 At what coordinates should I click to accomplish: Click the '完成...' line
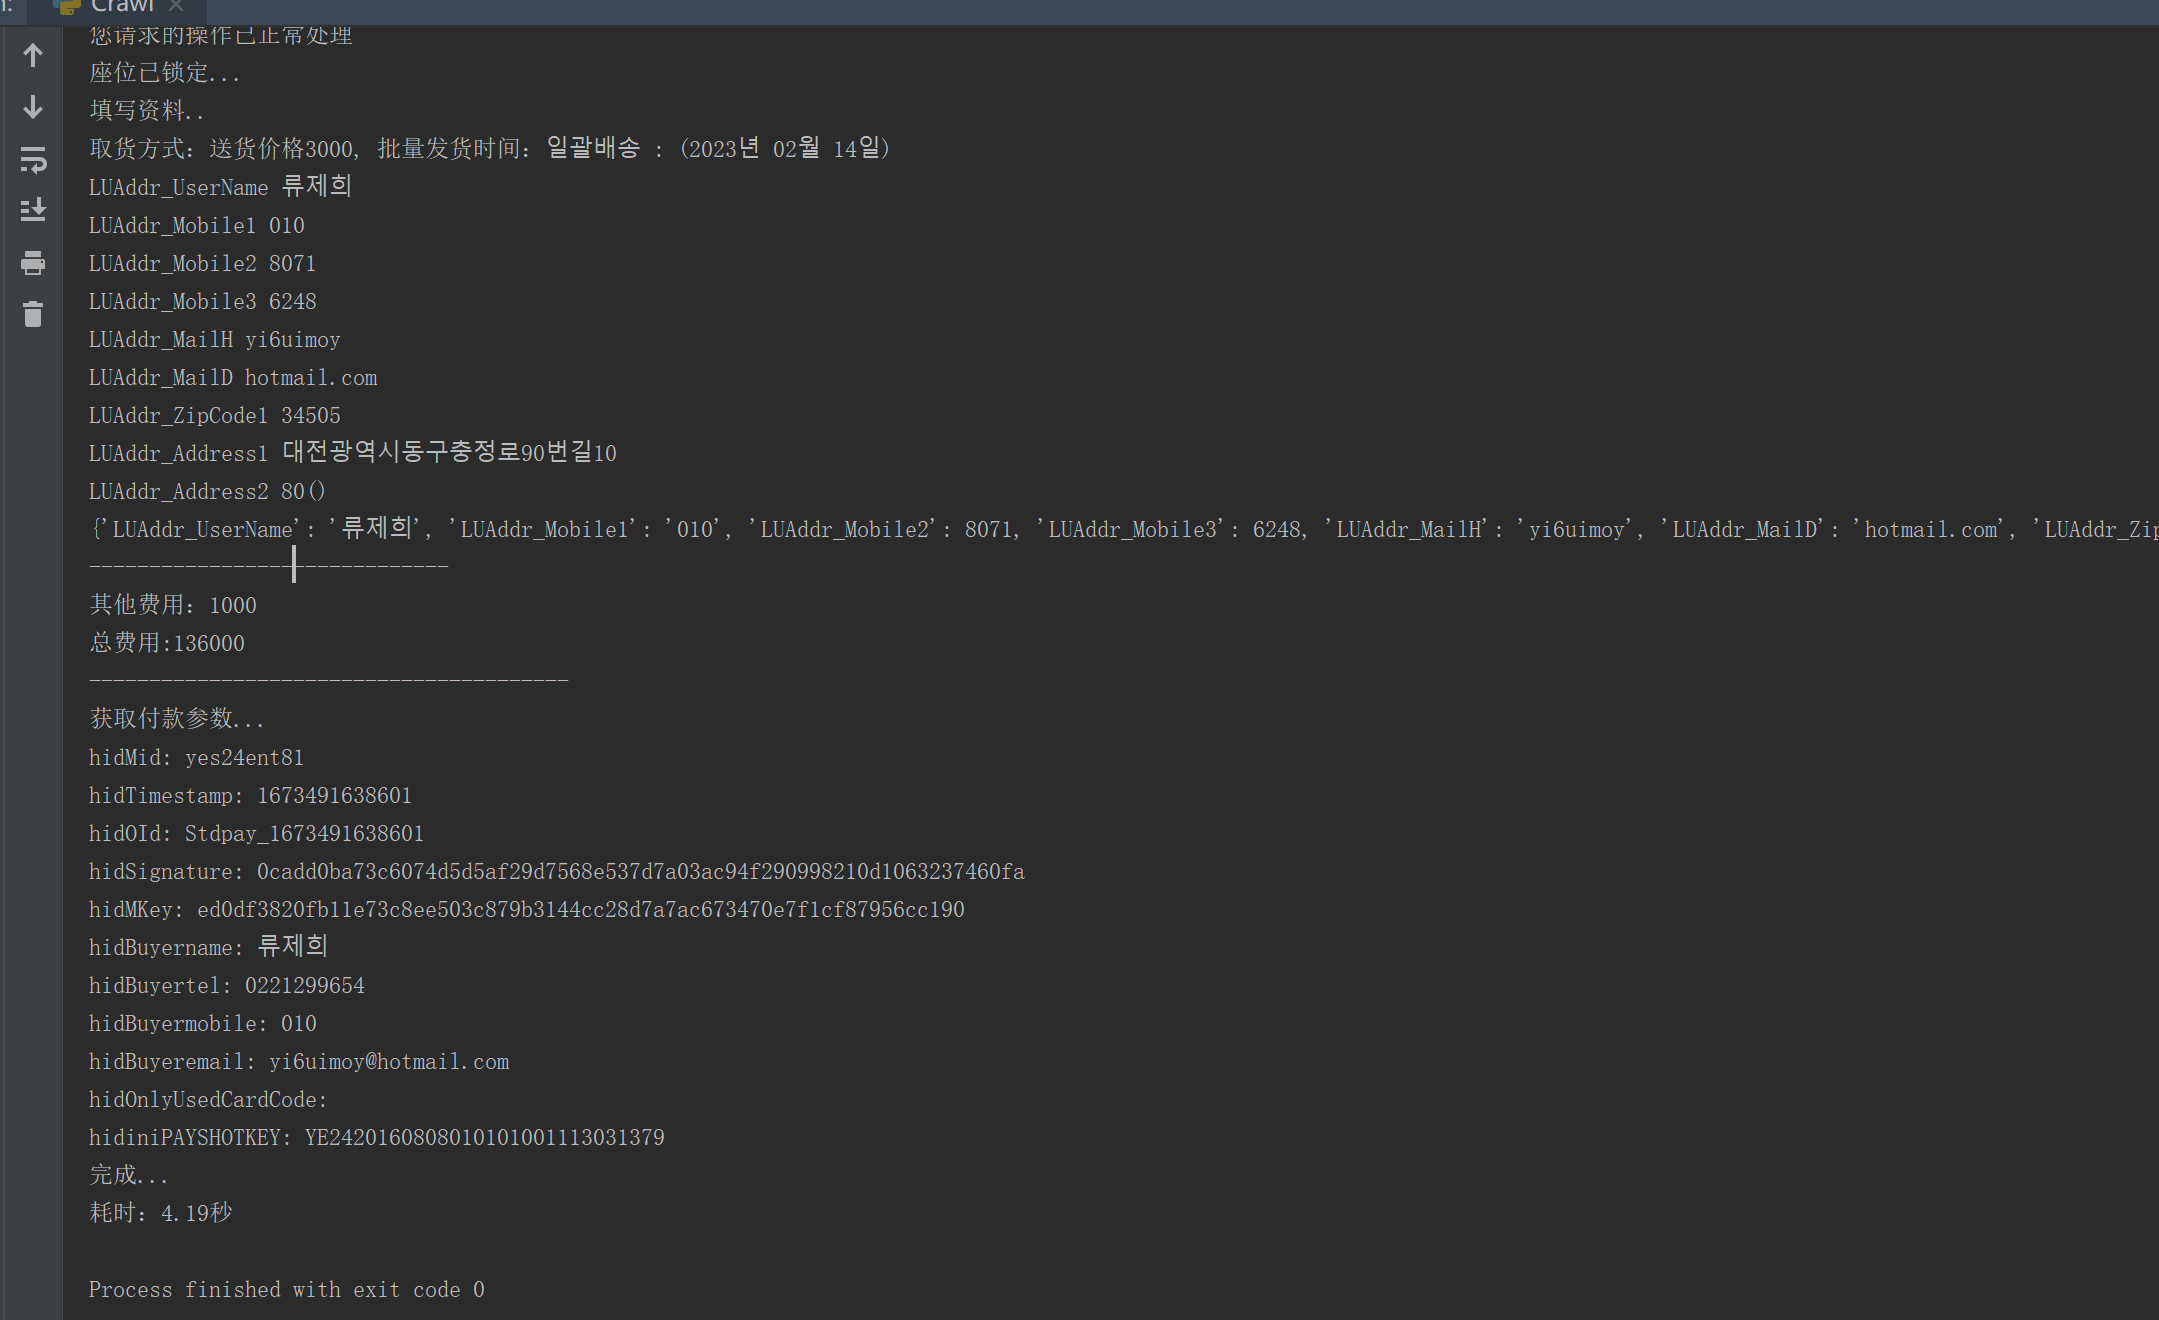click(x=129, y=1175)
